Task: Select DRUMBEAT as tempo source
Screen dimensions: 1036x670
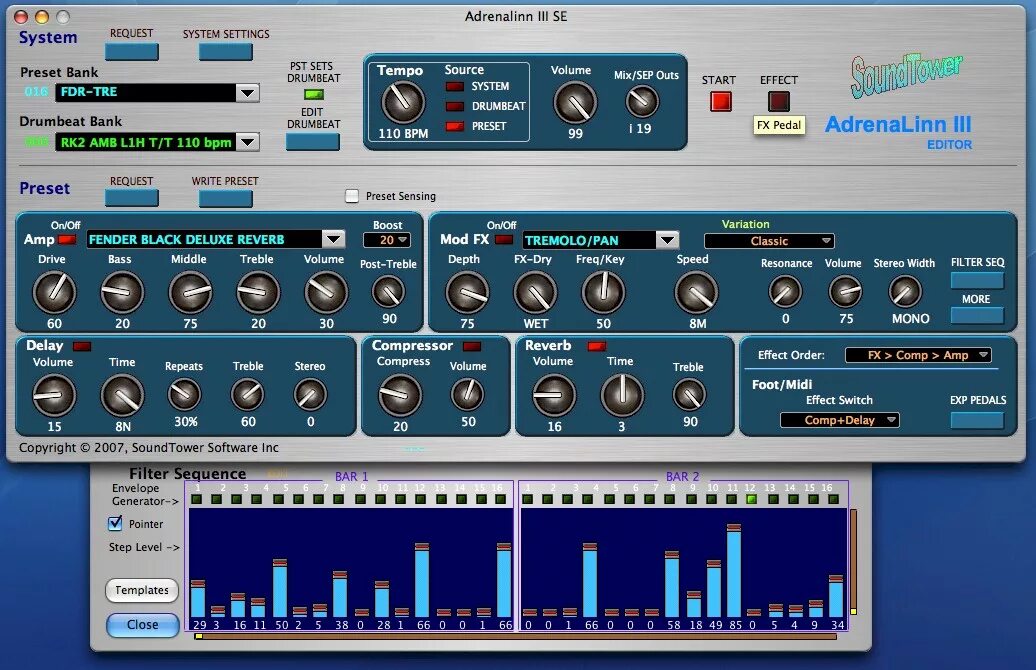Action: (x=455, y=106)
